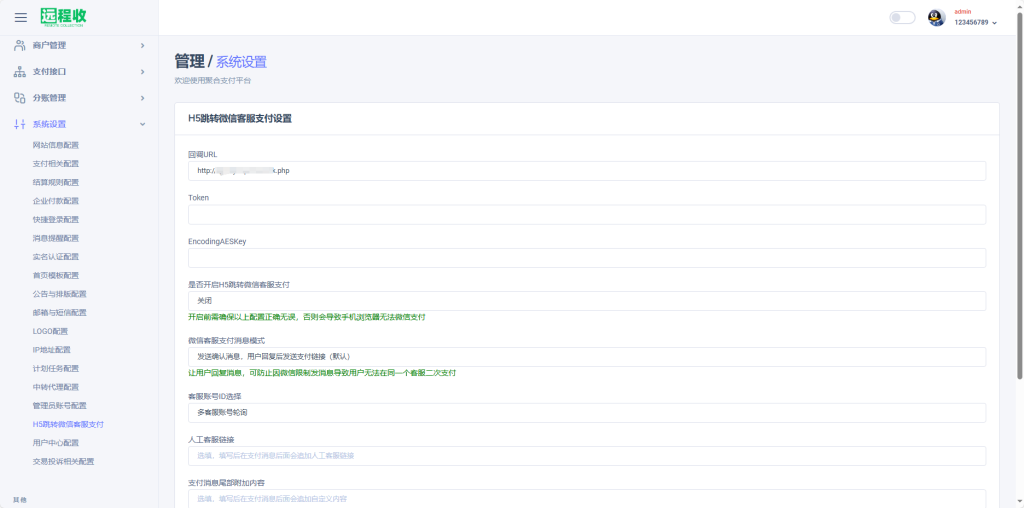Collapse the 系统设置 chevron

click(142, 124)
